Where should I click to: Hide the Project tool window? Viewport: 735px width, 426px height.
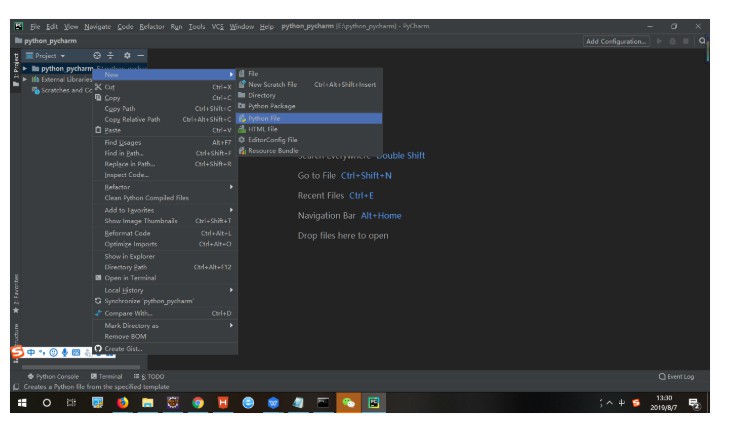tap(141, 55)
